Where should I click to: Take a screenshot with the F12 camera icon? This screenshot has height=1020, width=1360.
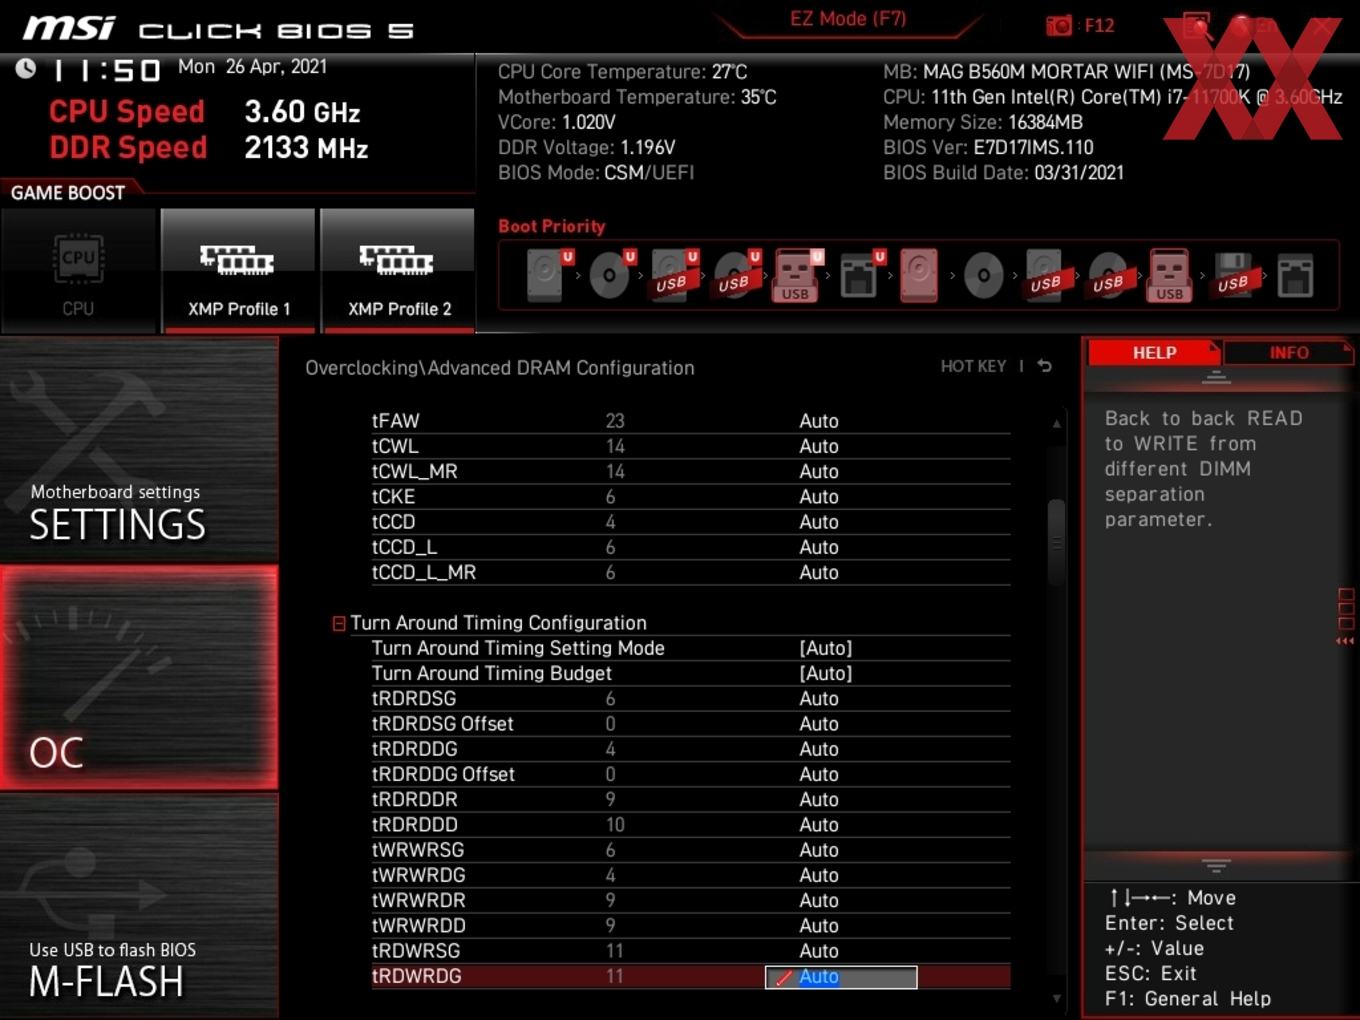click(1059, 25)
